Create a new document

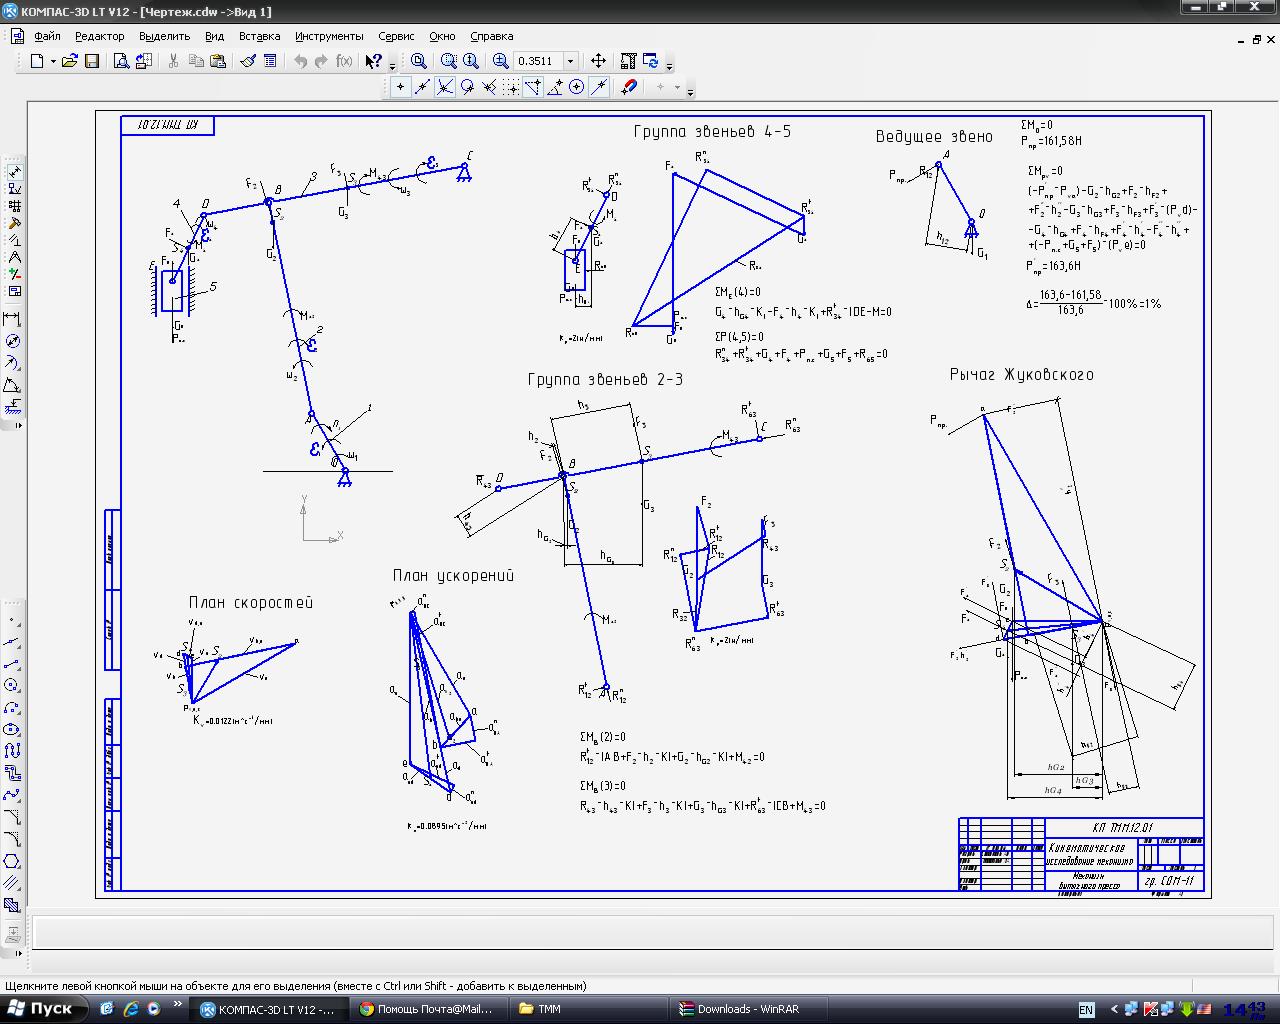[37, 61]
